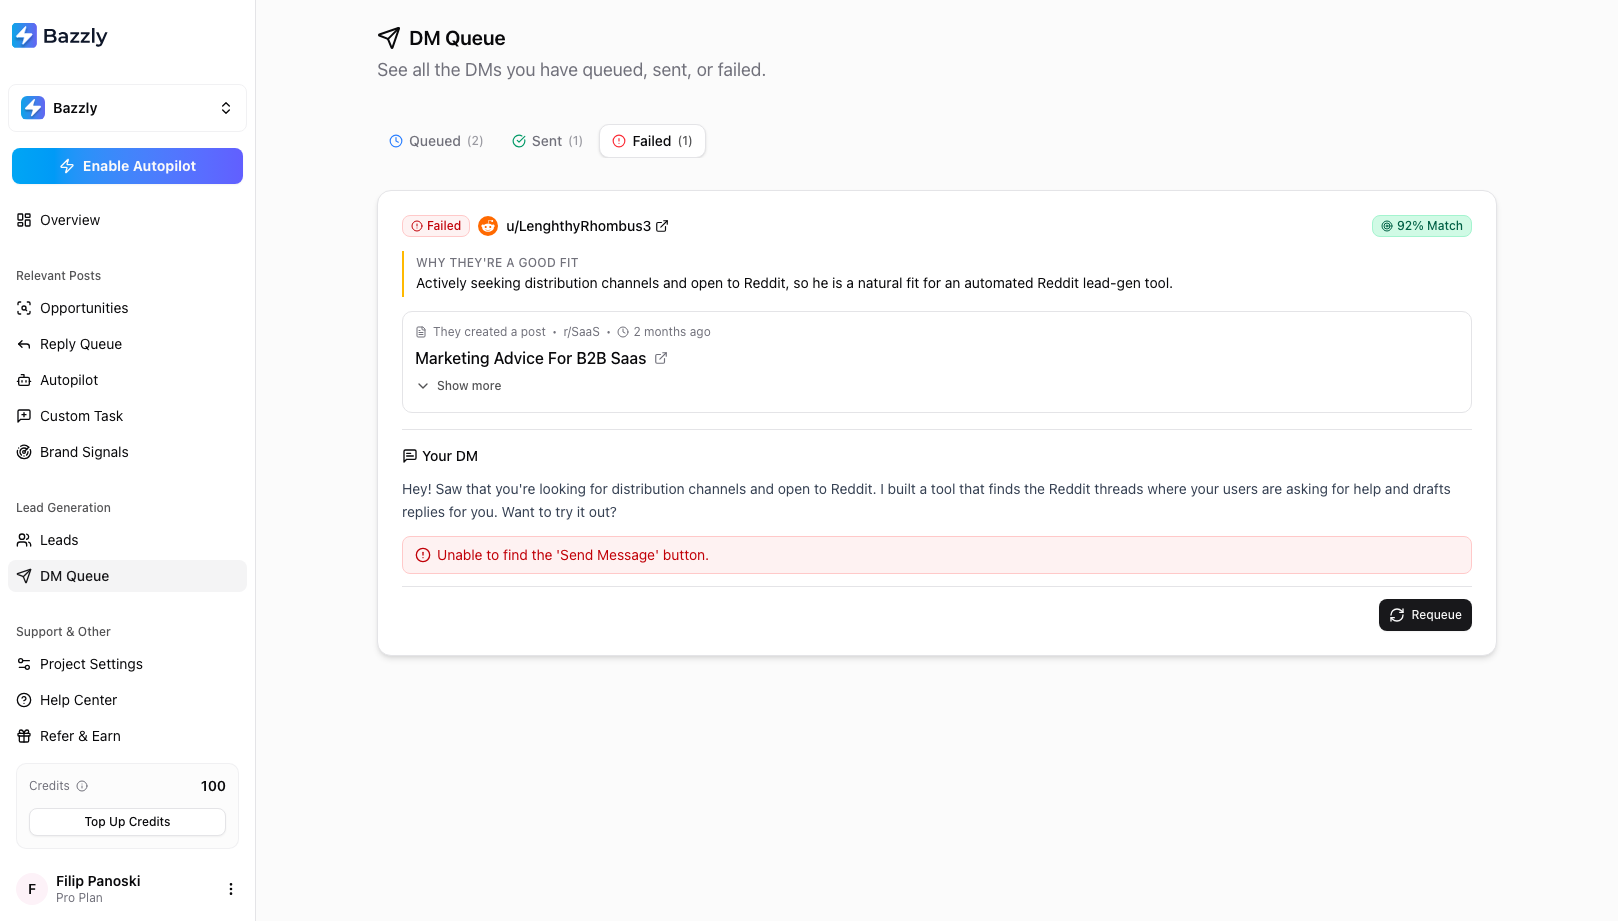Switch to the Queued tab

[x=436, y=141]
